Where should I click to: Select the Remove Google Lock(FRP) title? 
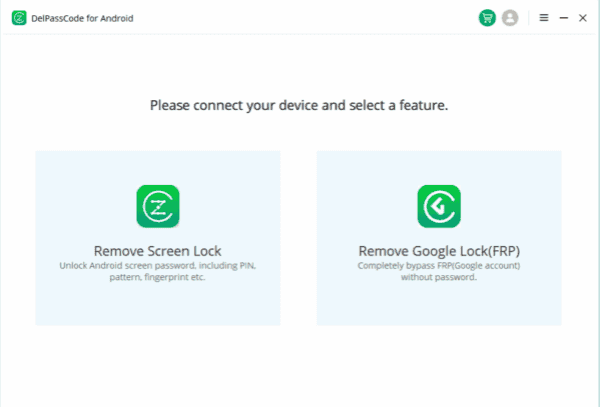coord(439,251)
